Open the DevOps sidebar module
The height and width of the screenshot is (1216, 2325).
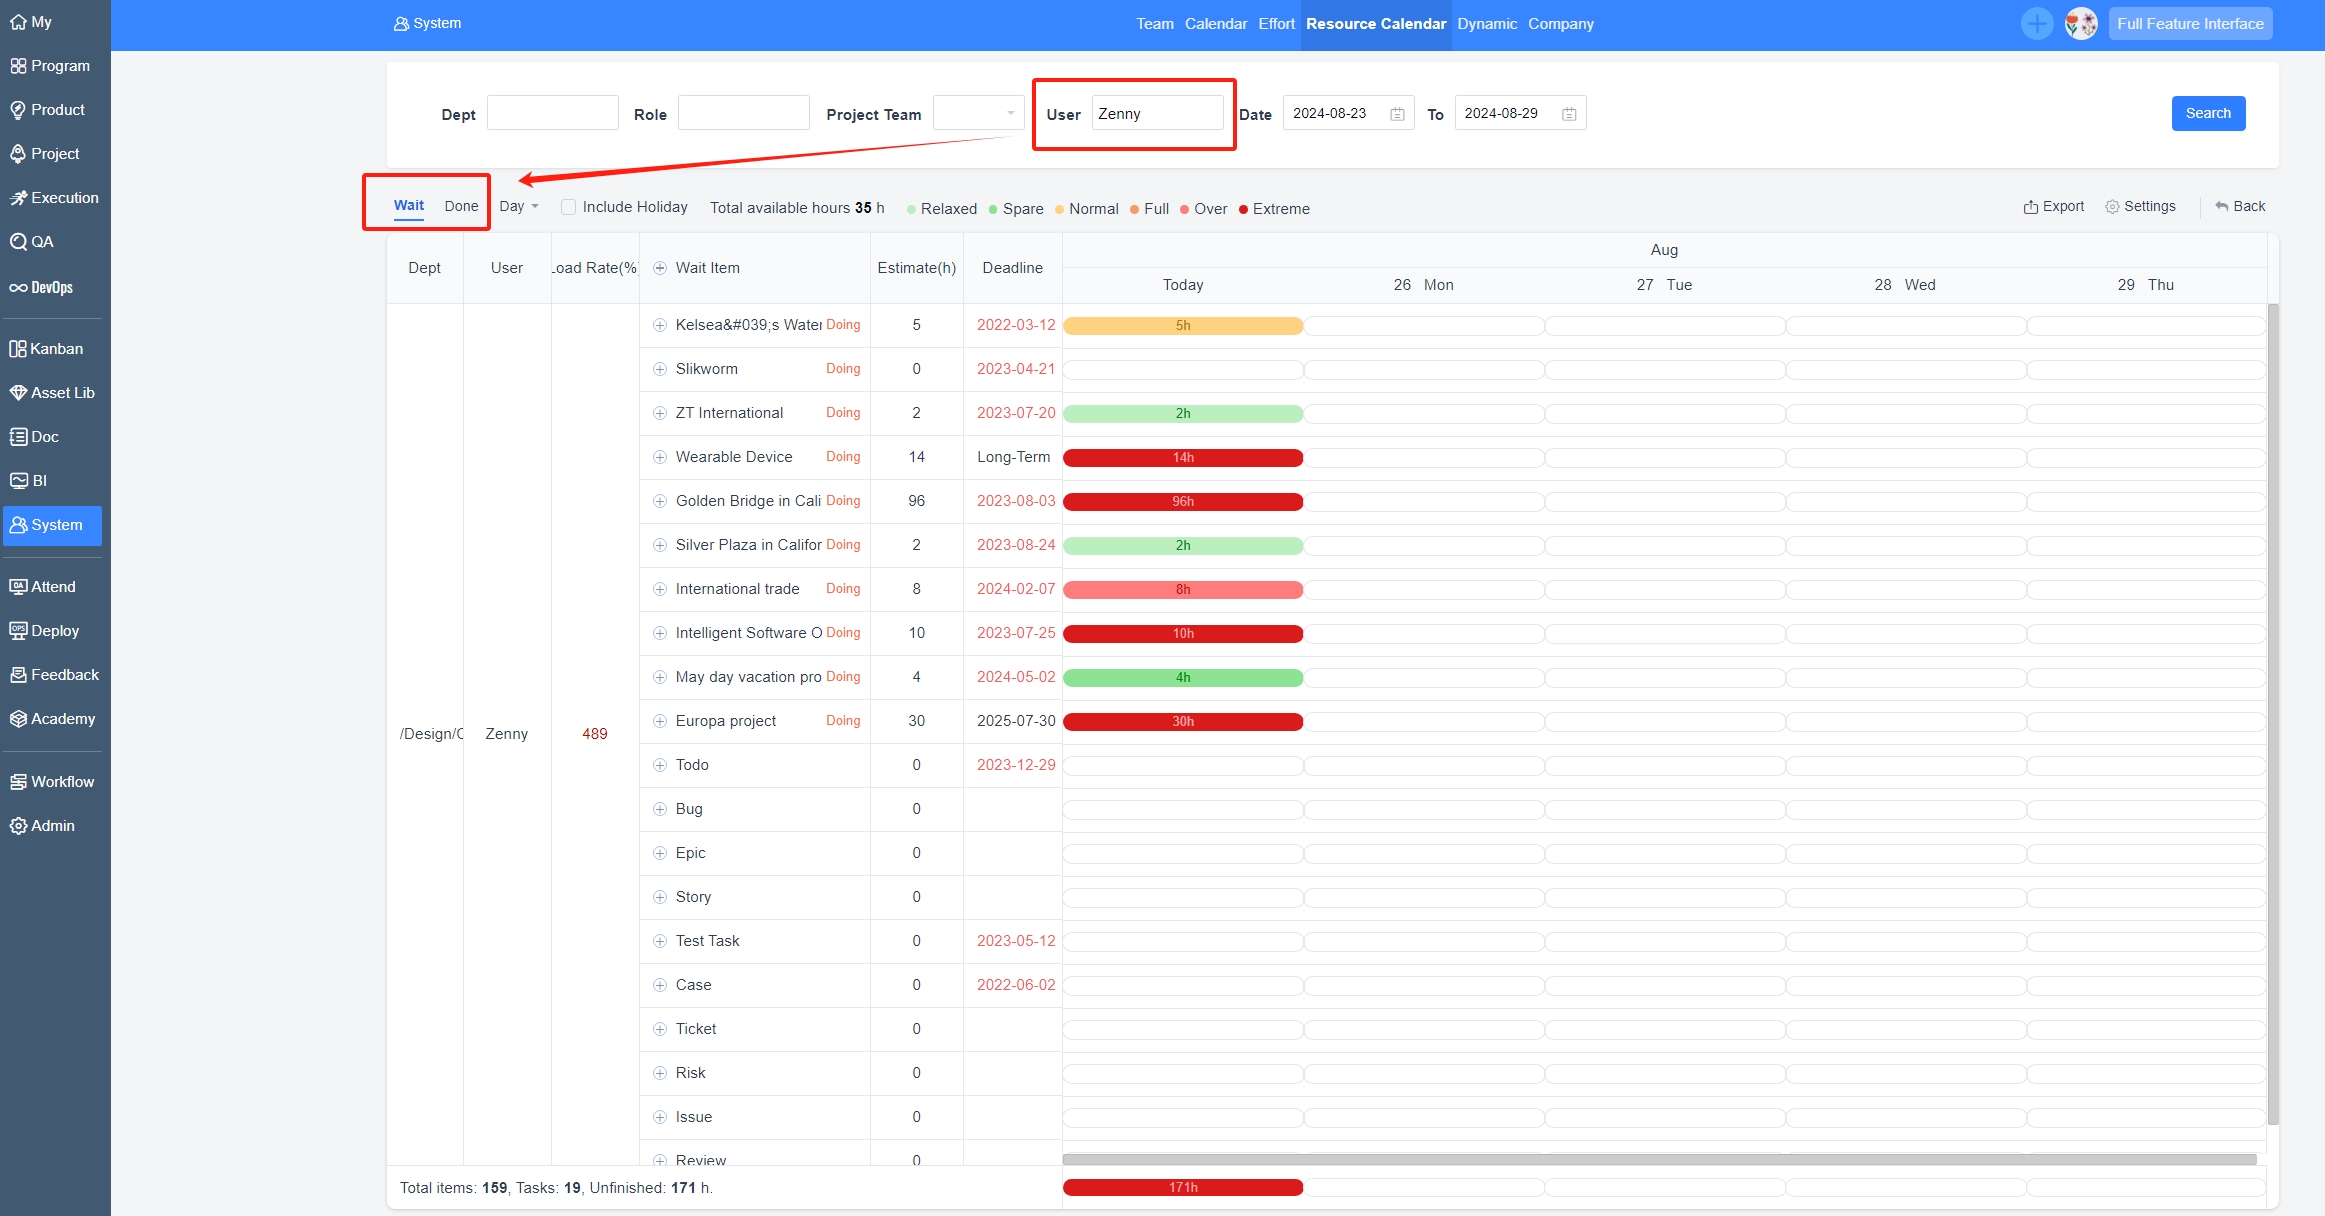[42, 287]
